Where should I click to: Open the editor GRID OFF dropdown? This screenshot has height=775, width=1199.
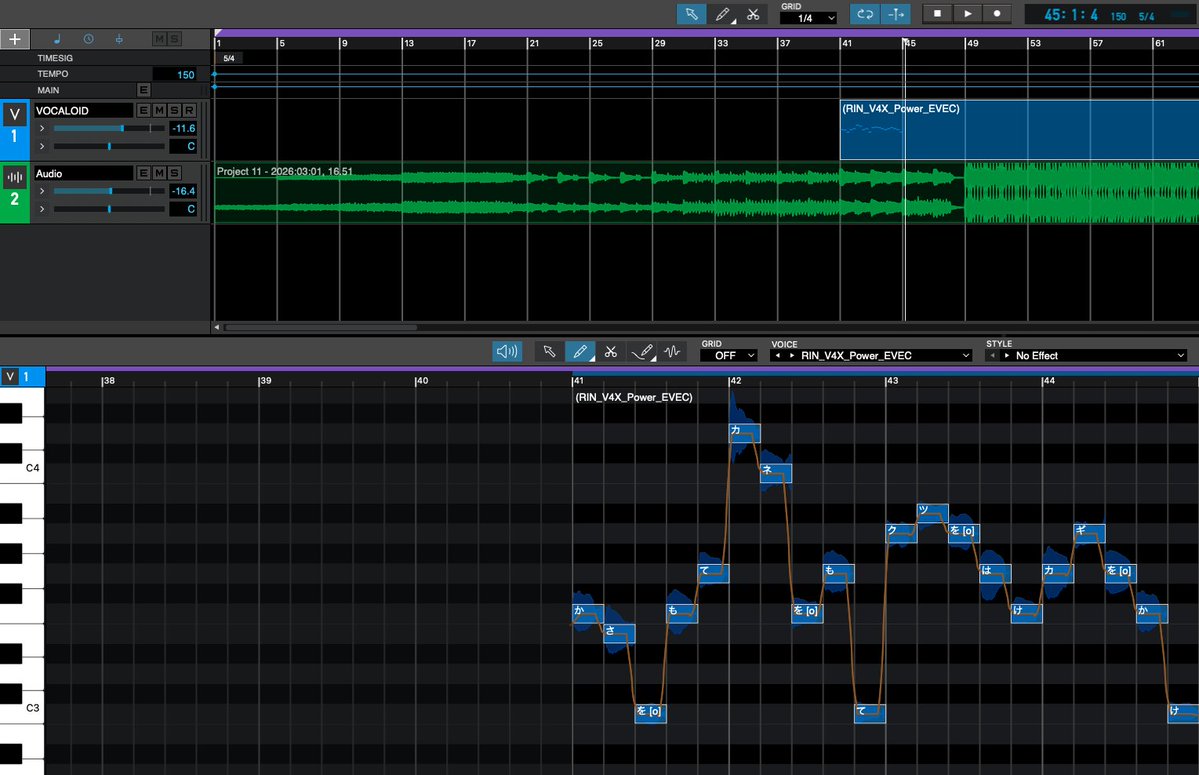[729, 355]
